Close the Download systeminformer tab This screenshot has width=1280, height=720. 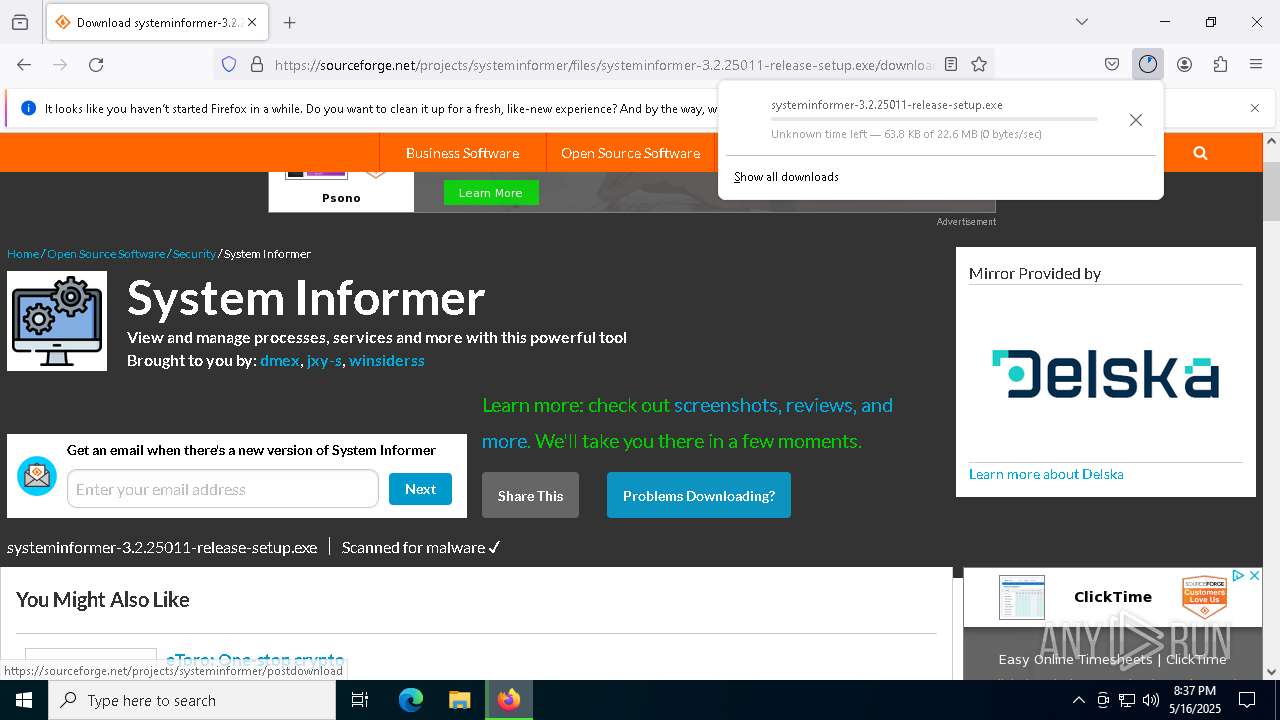(x=252, y=22)
